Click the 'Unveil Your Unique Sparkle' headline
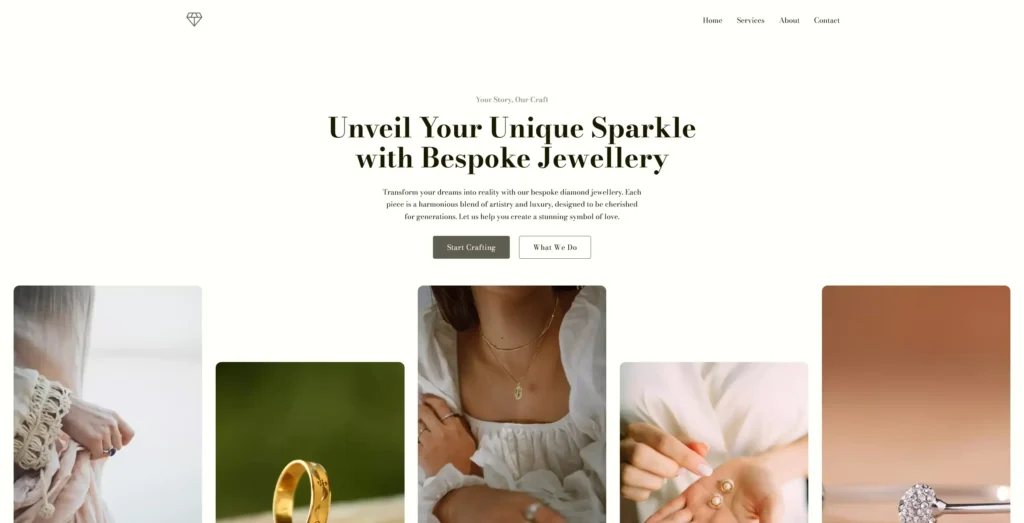 (x=511, y=127)
